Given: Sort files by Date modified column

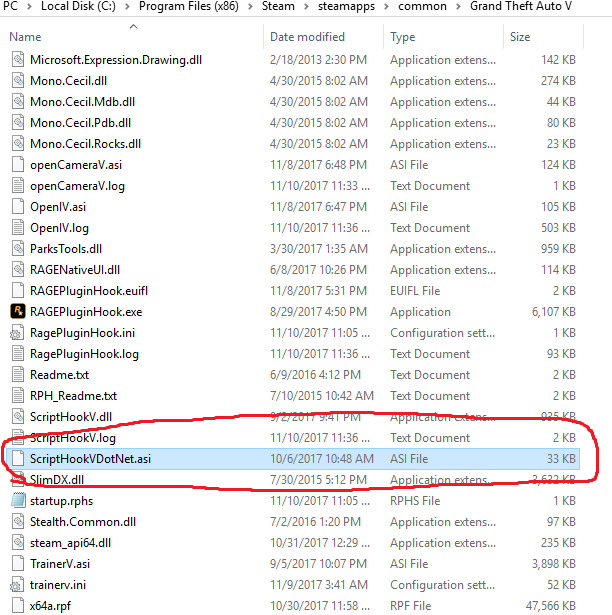Looking at the screenshot, I should click(308, 37).
